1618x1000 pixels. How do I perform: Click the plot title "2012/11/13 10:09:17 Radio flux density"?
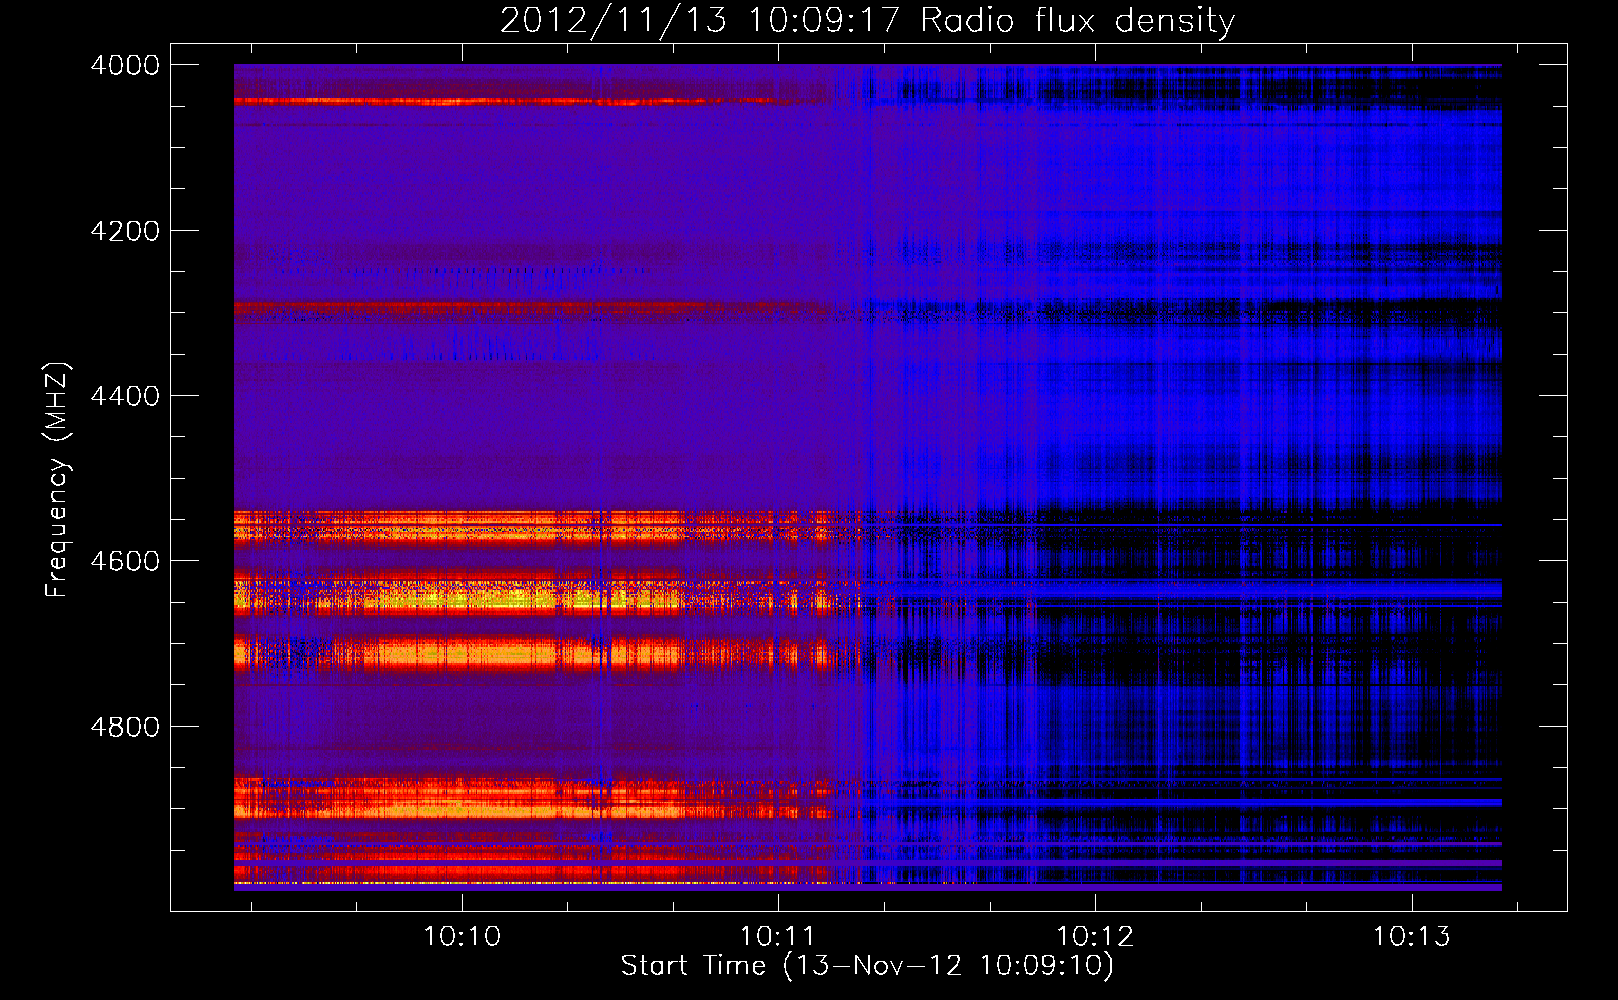click(867, 21)
